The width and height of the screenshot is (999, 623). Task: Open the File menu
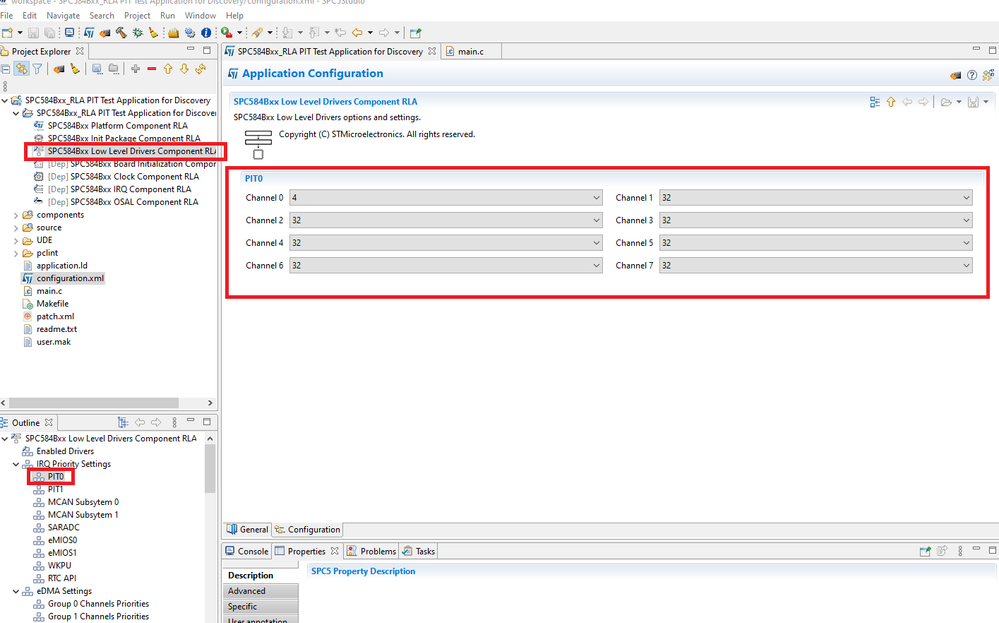(7, 15)
